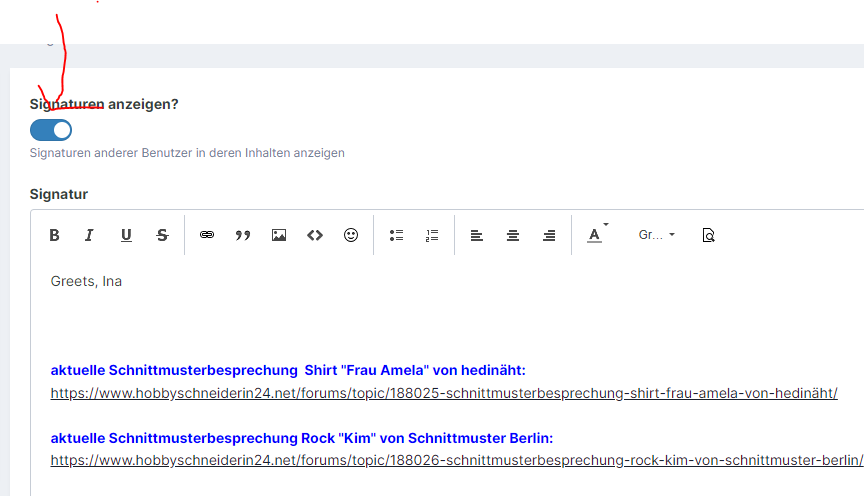Turn off the 'Signaturen anzeigen?' switch
Screen dimensions: 864x496
(51, 130)
